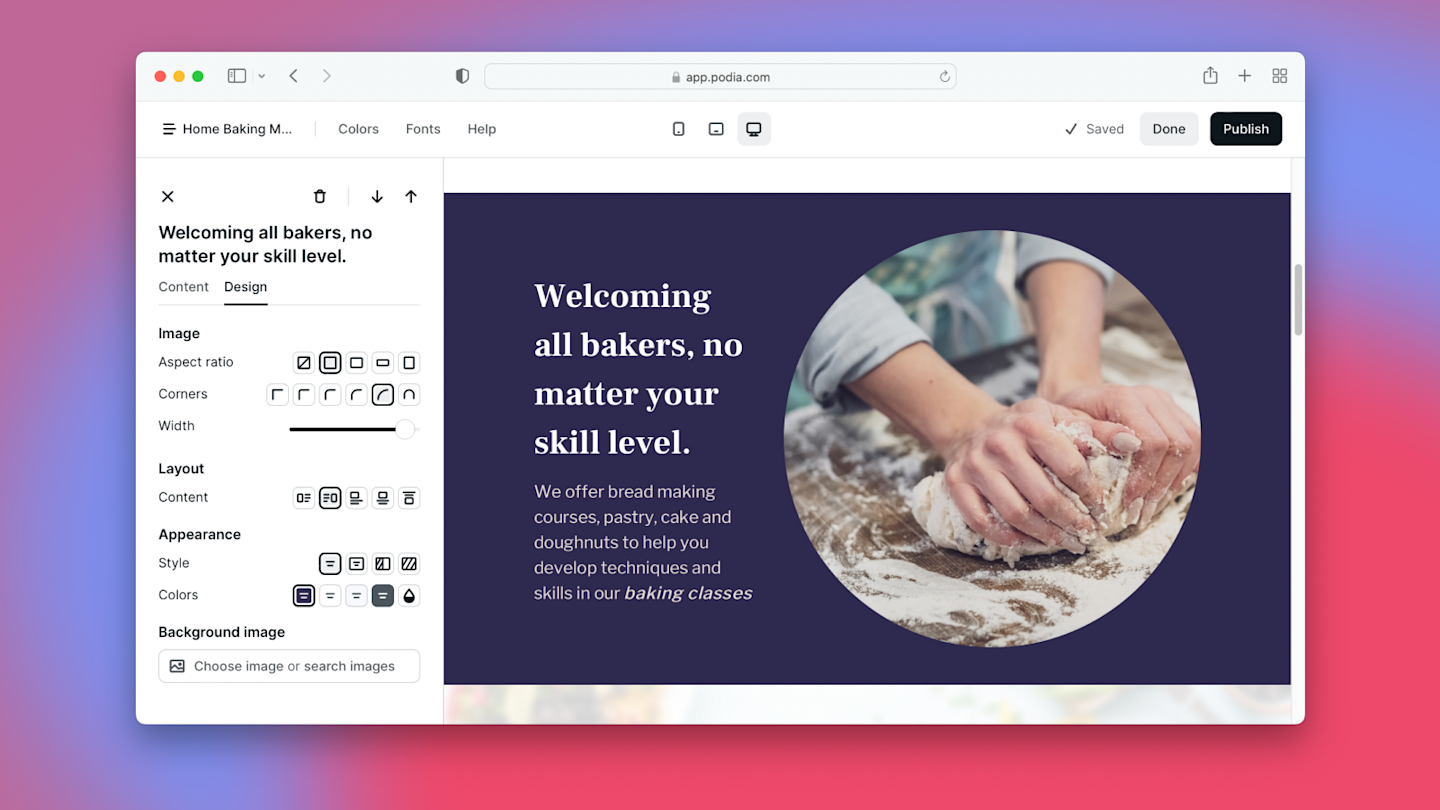Move section up with the up arrow
This screenshot has height=810, width=1440.
(x=411, y=197)
